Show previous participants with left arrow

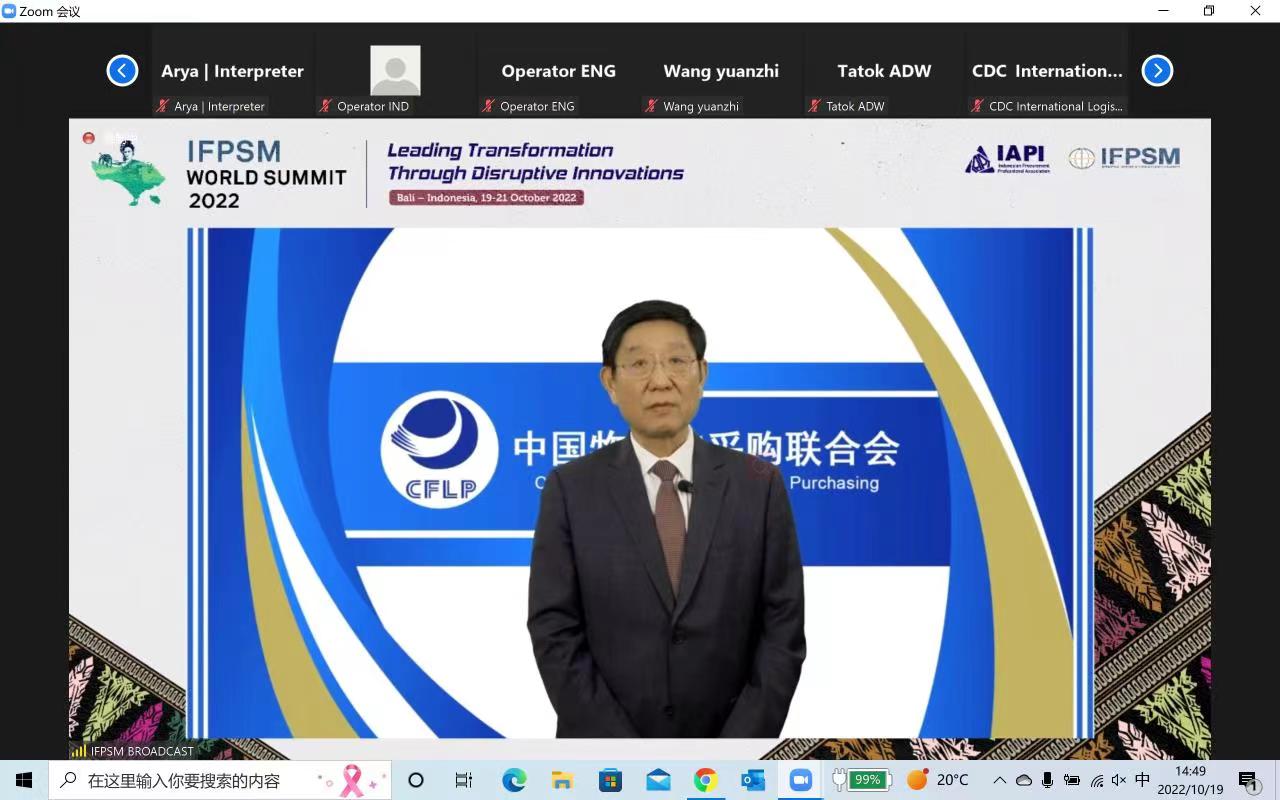coord(122,71)
